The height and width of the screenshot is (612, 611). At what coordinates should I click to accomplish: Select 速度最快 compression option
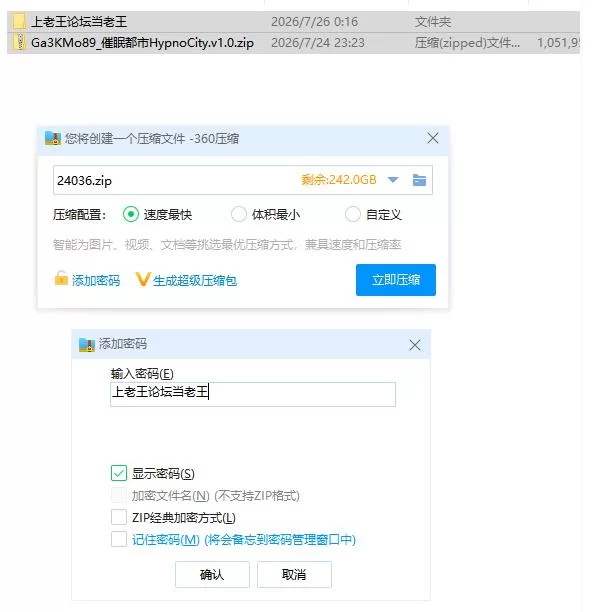click(x=131, y=214)
